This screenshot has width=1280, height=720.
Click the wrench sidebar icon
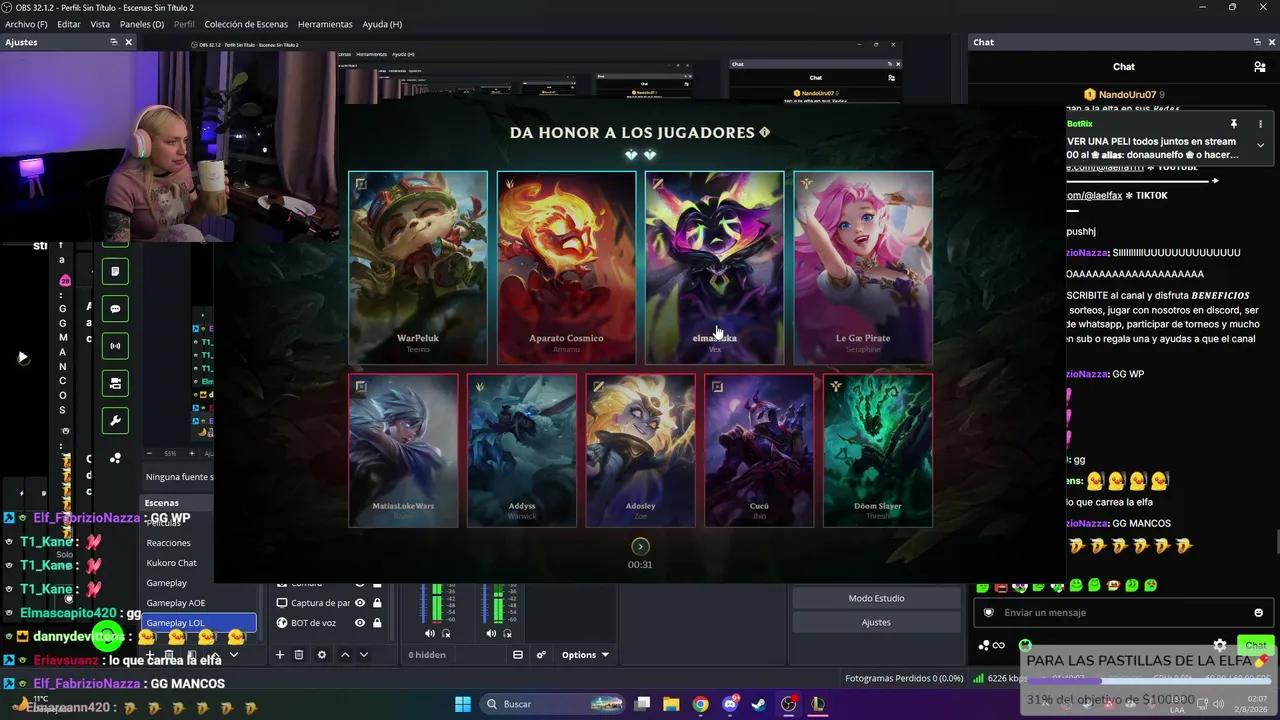[115, 421]
